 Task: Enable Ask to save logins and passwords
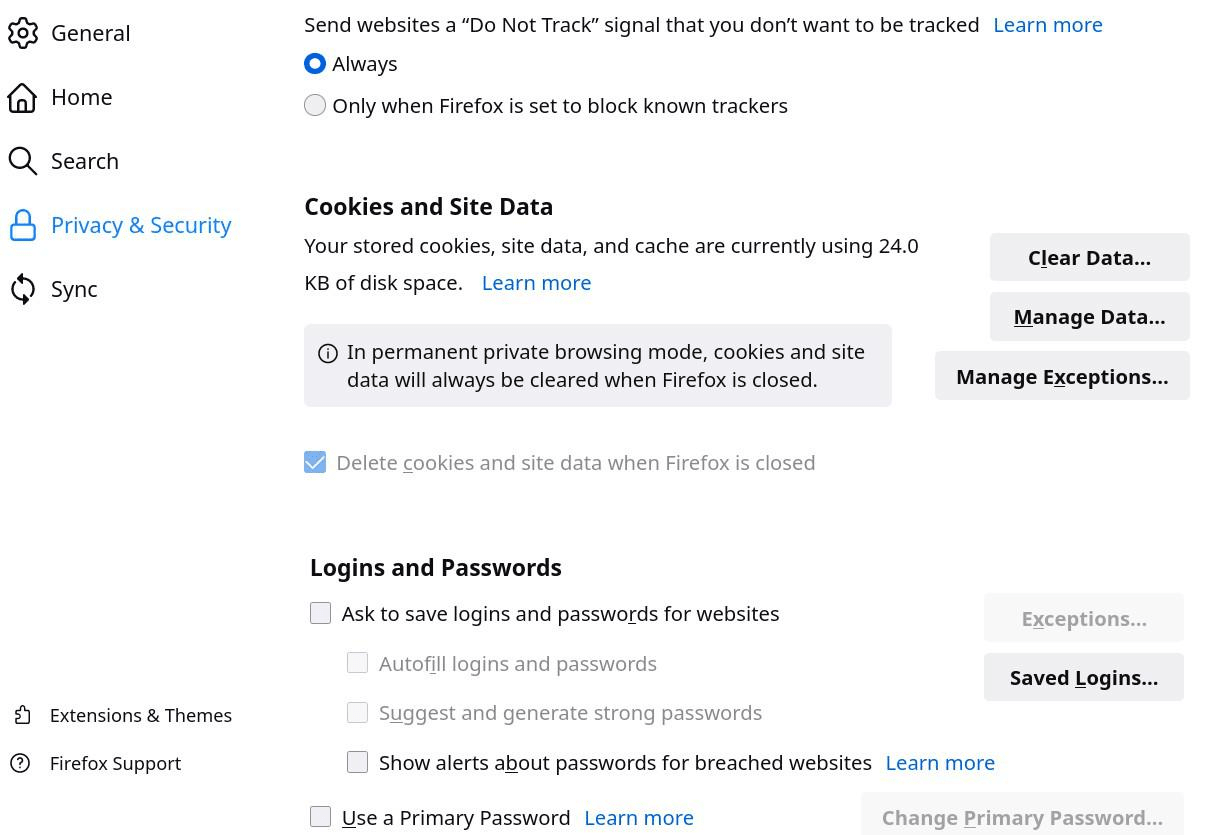[320, 613]
